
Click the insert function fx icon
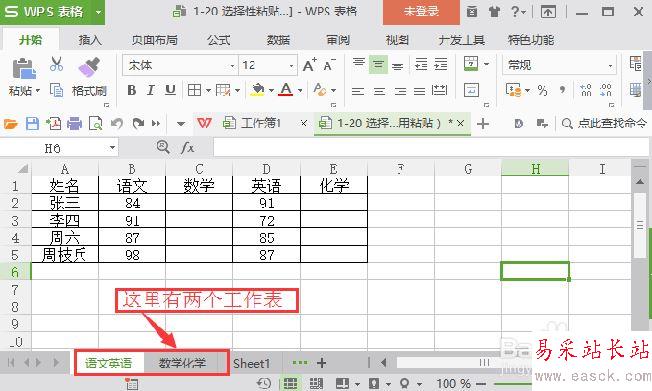tap(188, 147)
